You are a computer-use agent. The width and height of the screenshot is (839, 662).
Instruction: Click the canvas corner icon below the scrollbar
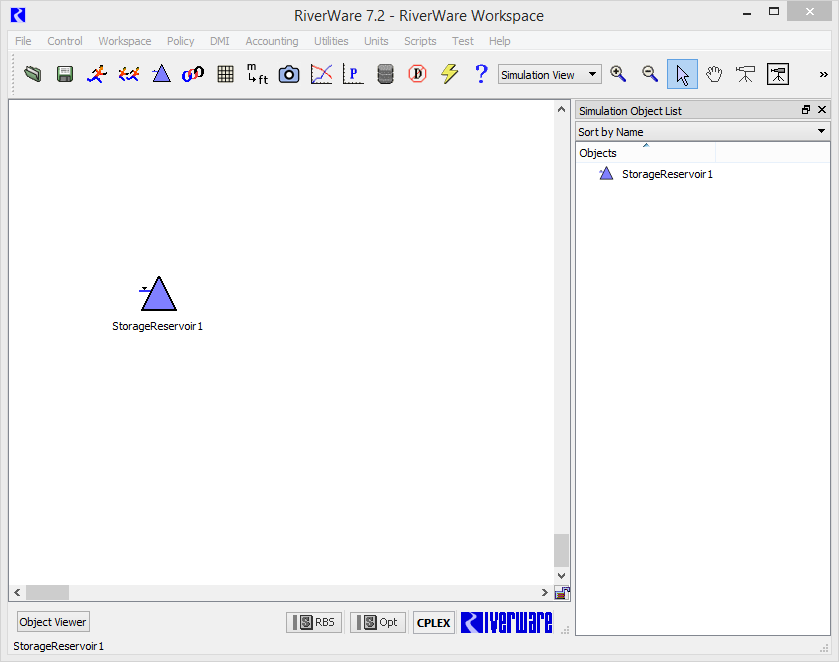[562, 592]
